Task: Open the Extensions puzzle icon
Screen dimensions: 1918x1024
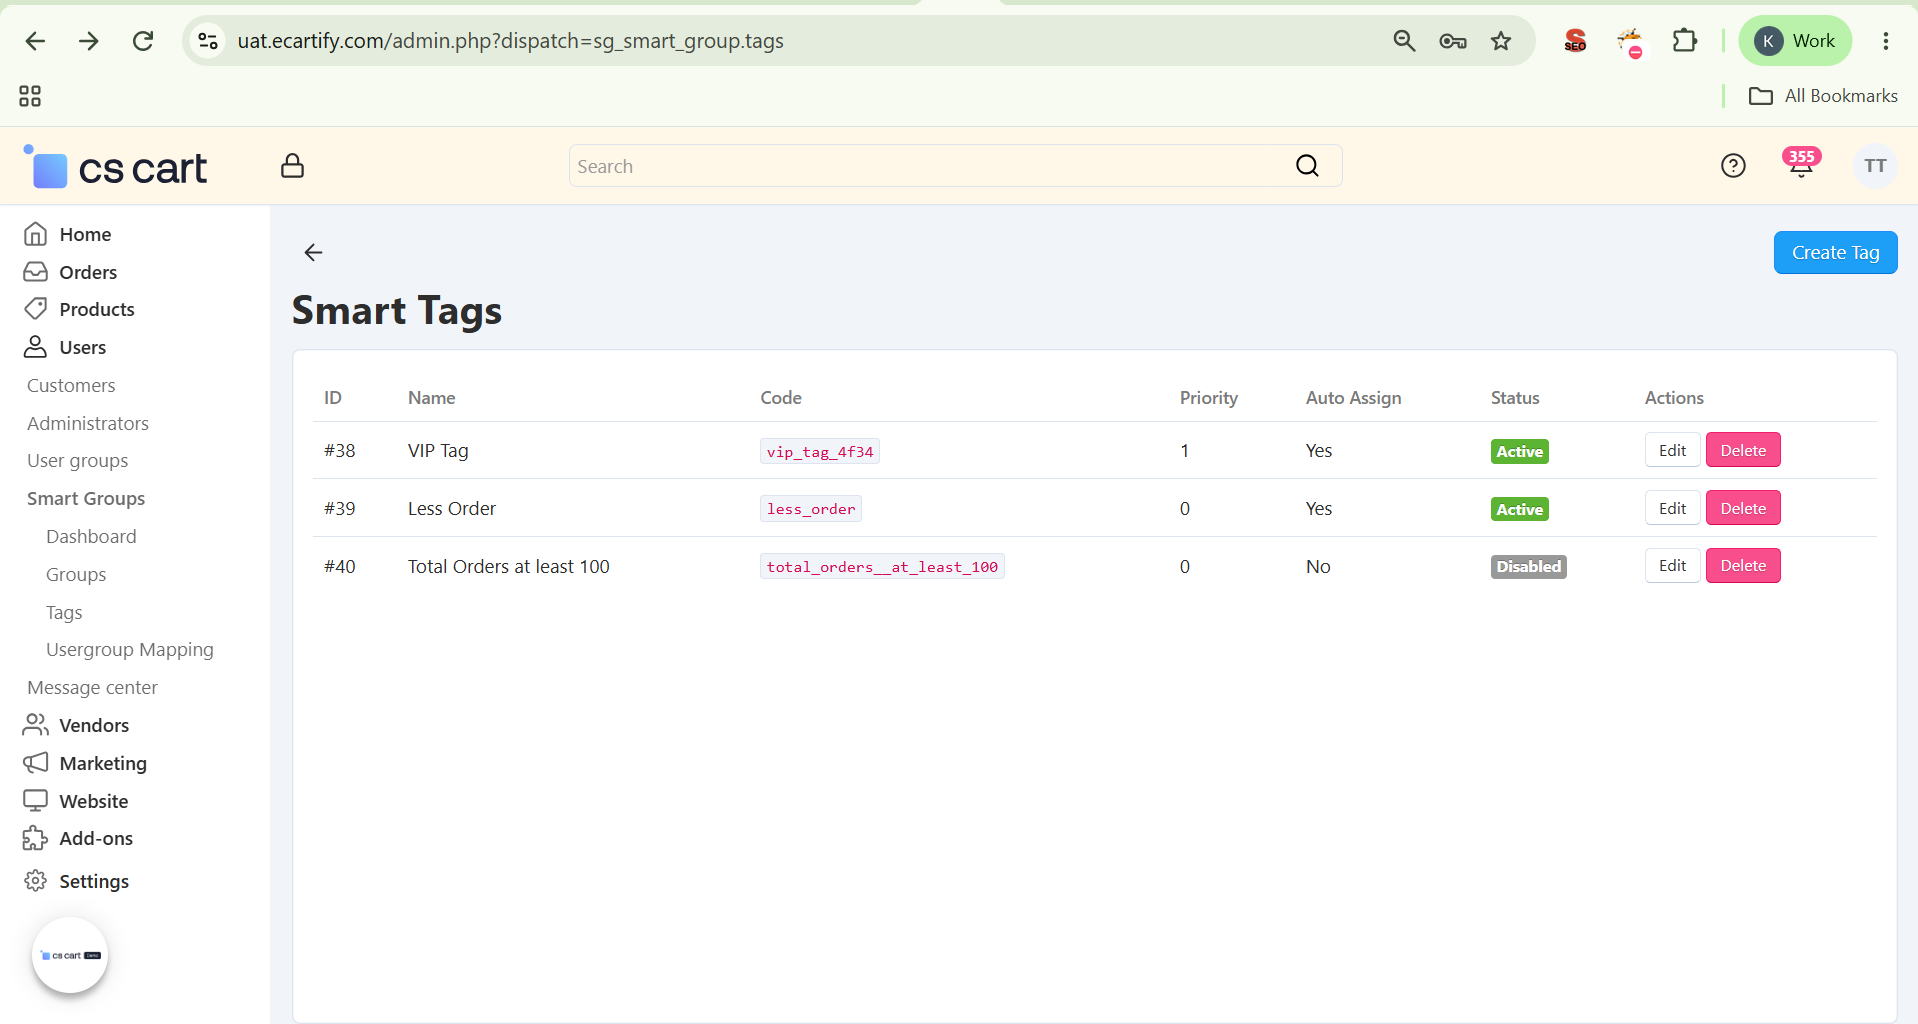Action: [1685, 41]
